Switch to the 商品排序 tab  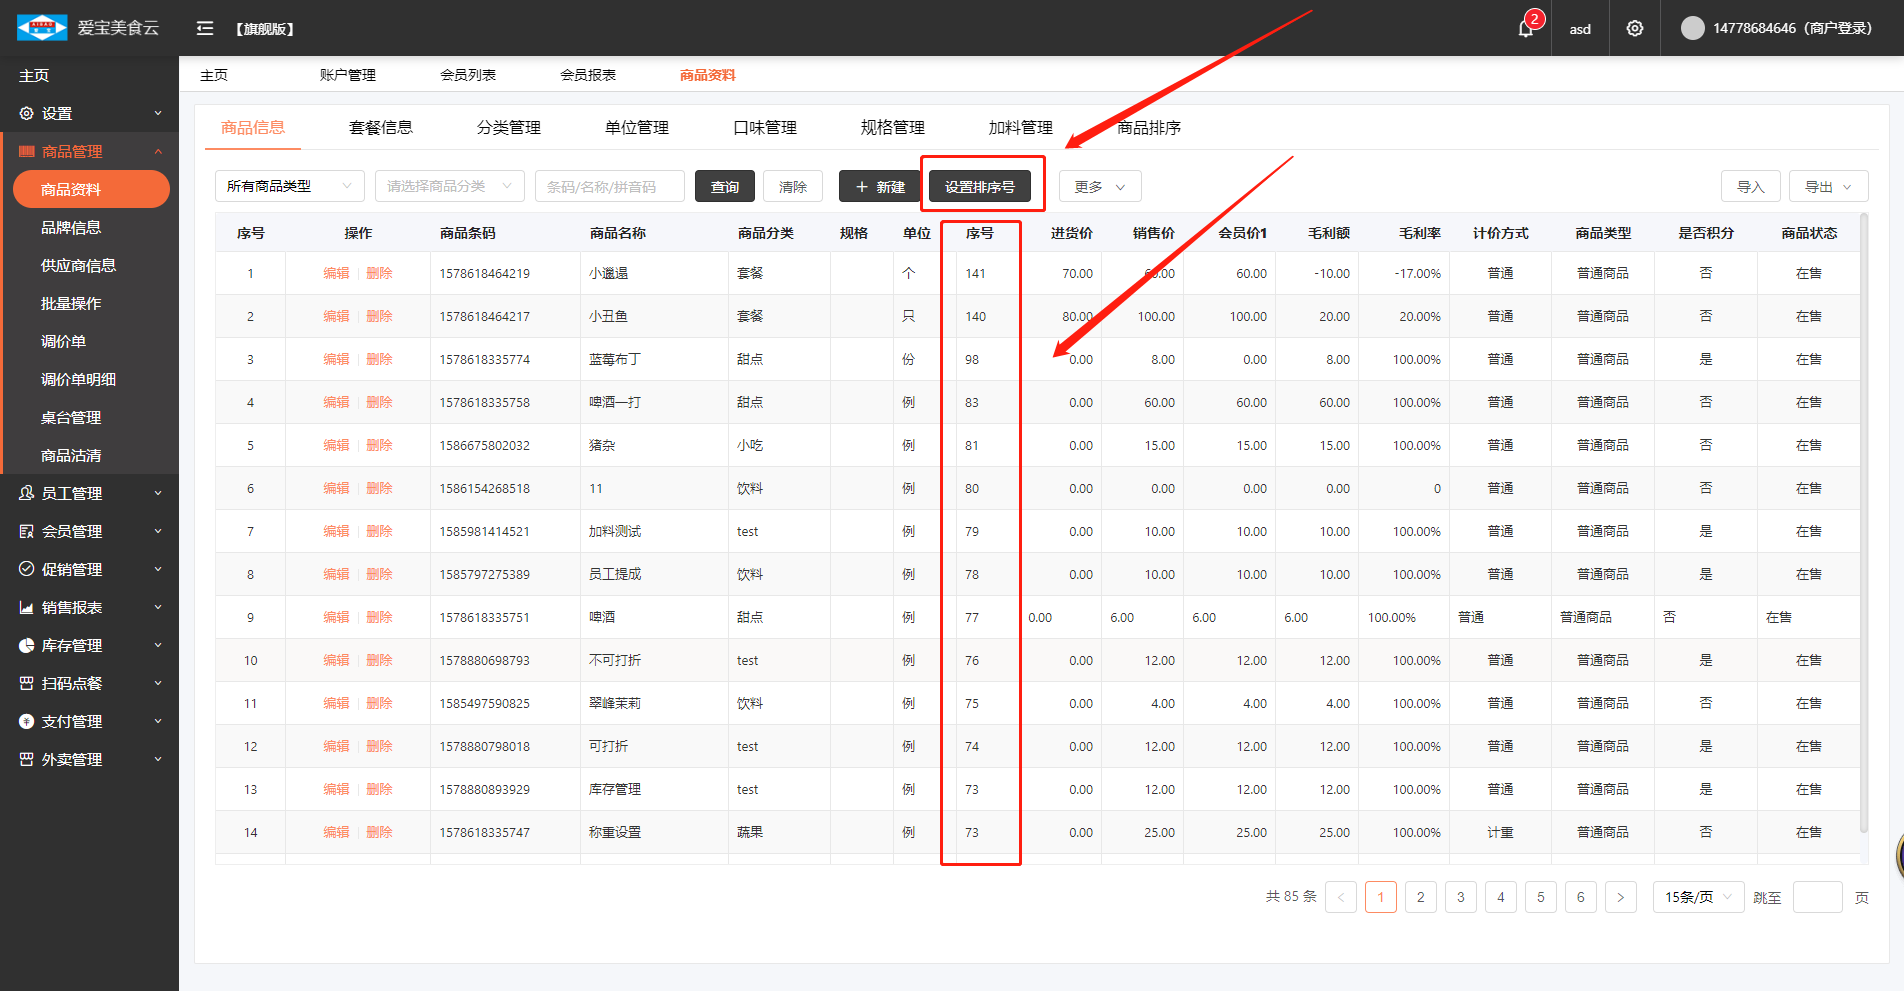[1148, 128]
